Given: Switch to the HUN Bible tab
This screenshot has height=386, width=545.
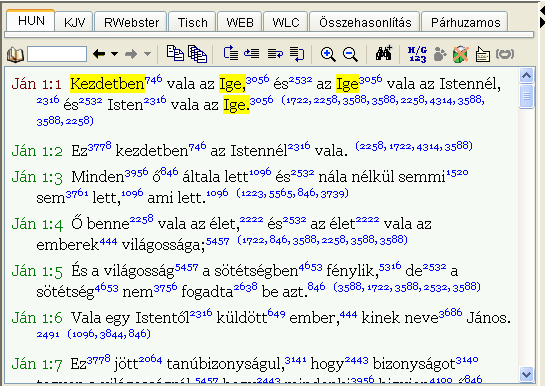Looking at the screenshot, I should 31,21.
